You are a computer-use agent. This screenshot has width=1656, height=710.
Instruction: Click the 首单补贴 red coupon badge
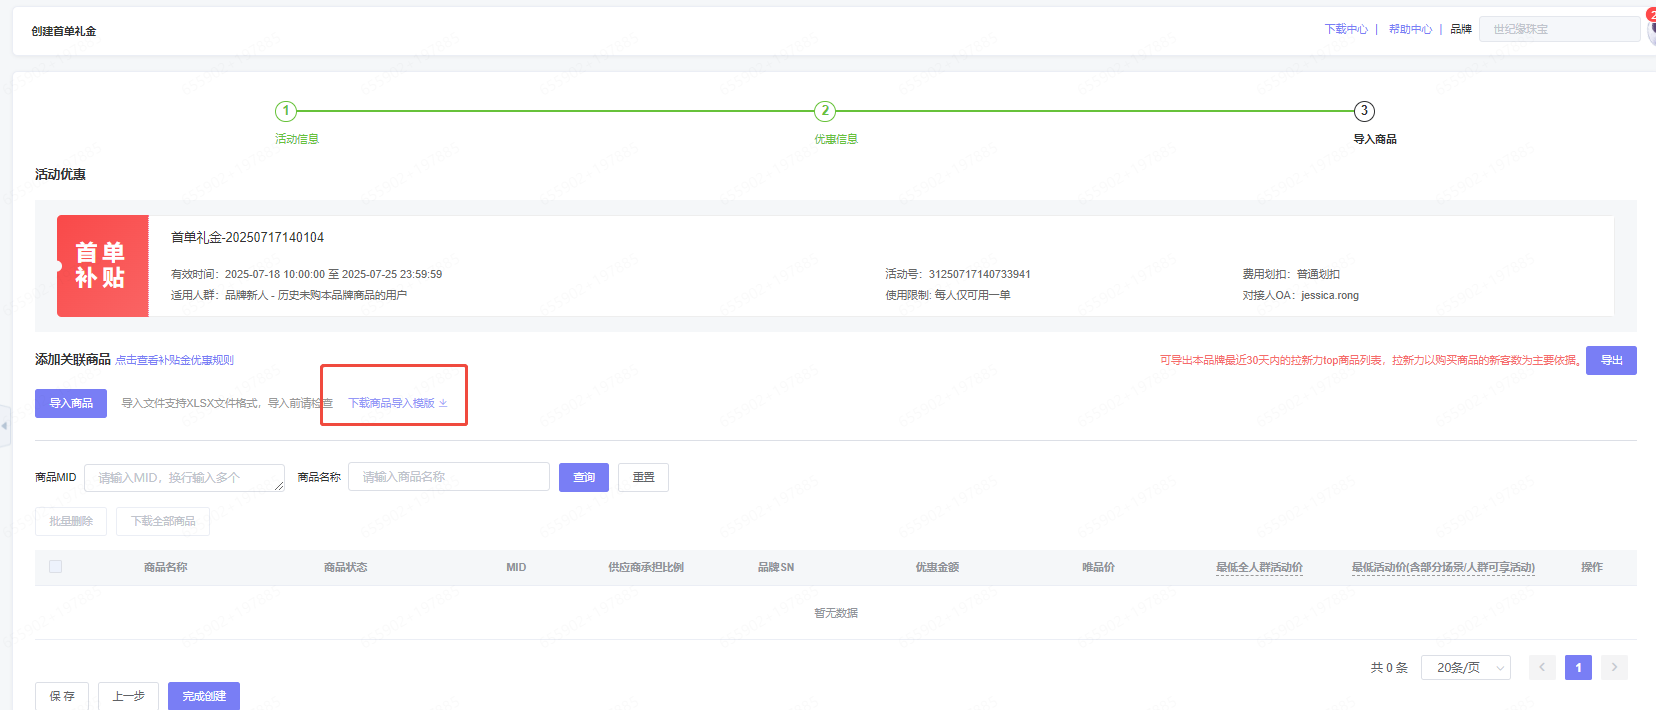pyautogui.click(x=102, y=266)
